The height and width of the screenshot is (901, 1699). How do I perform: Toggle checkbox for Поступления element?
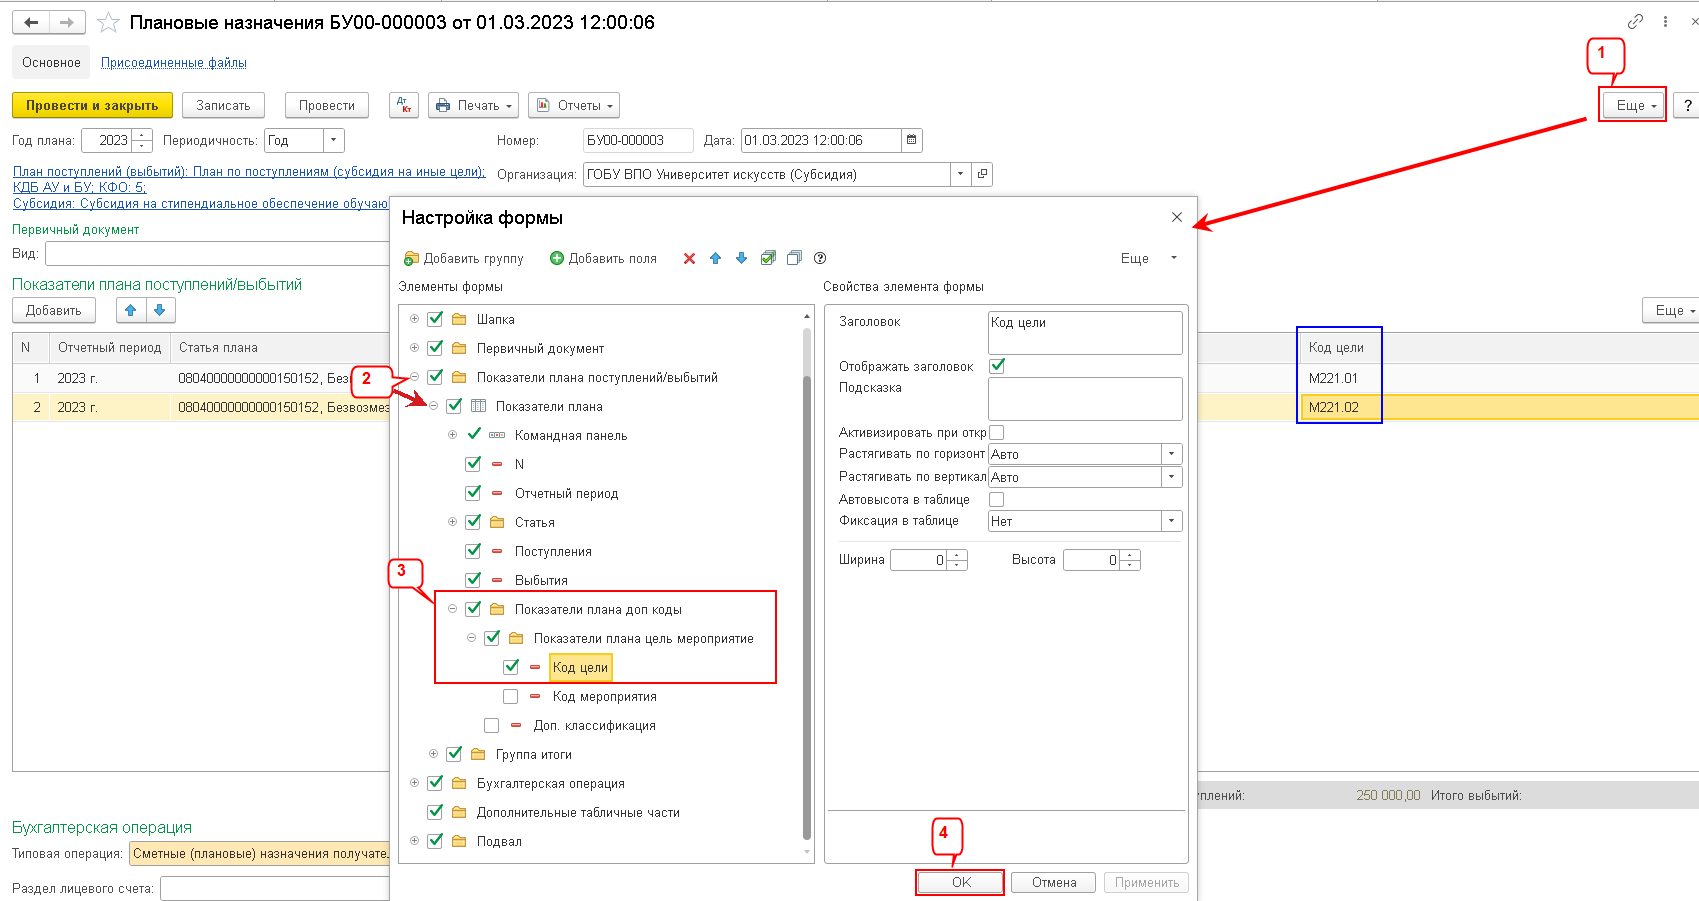coord(473,551)
